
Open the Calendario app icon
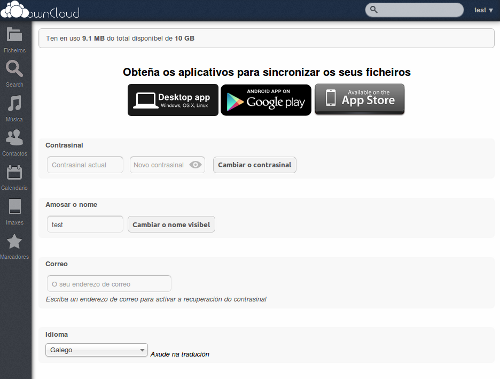14,172
